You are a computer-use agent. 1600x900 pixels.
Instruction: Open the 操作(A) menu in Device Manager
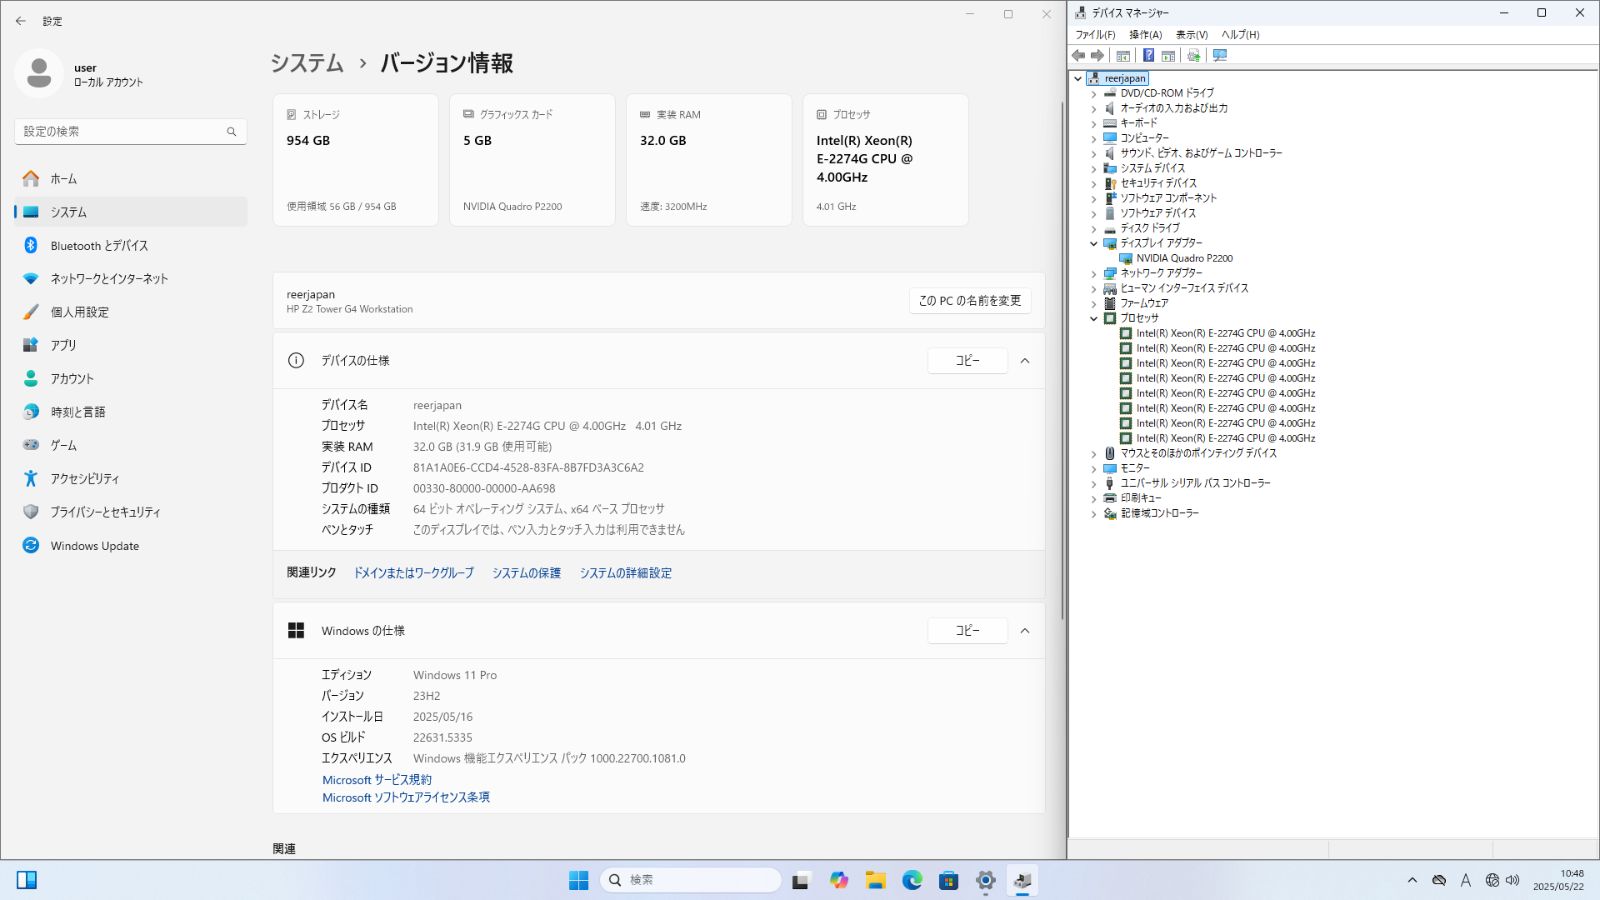(1145, 35)
